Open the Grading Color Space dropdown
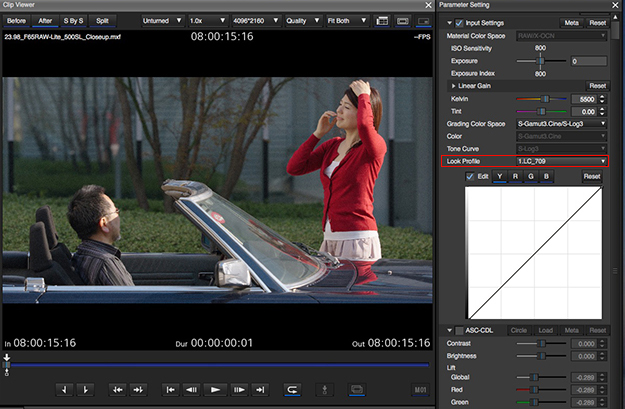 click(x=561, y=123)
